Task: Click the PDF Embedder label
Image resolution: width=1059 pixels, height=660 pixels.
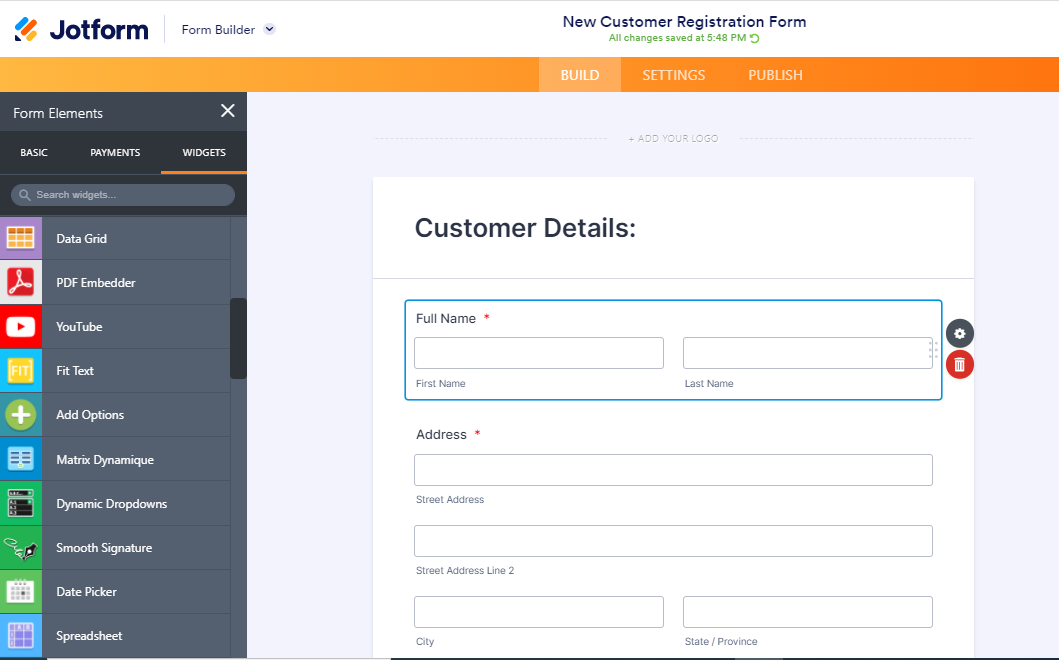Action: click(x=96, y=282)
